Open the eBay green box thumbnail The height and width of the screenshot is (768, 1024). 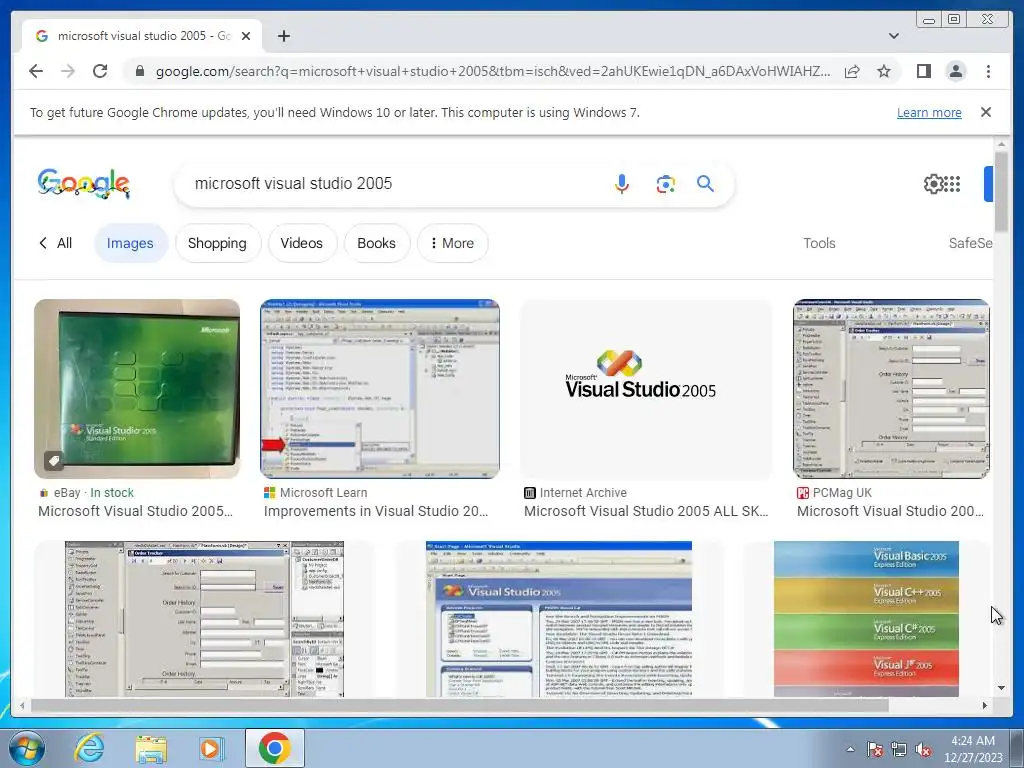137,389
